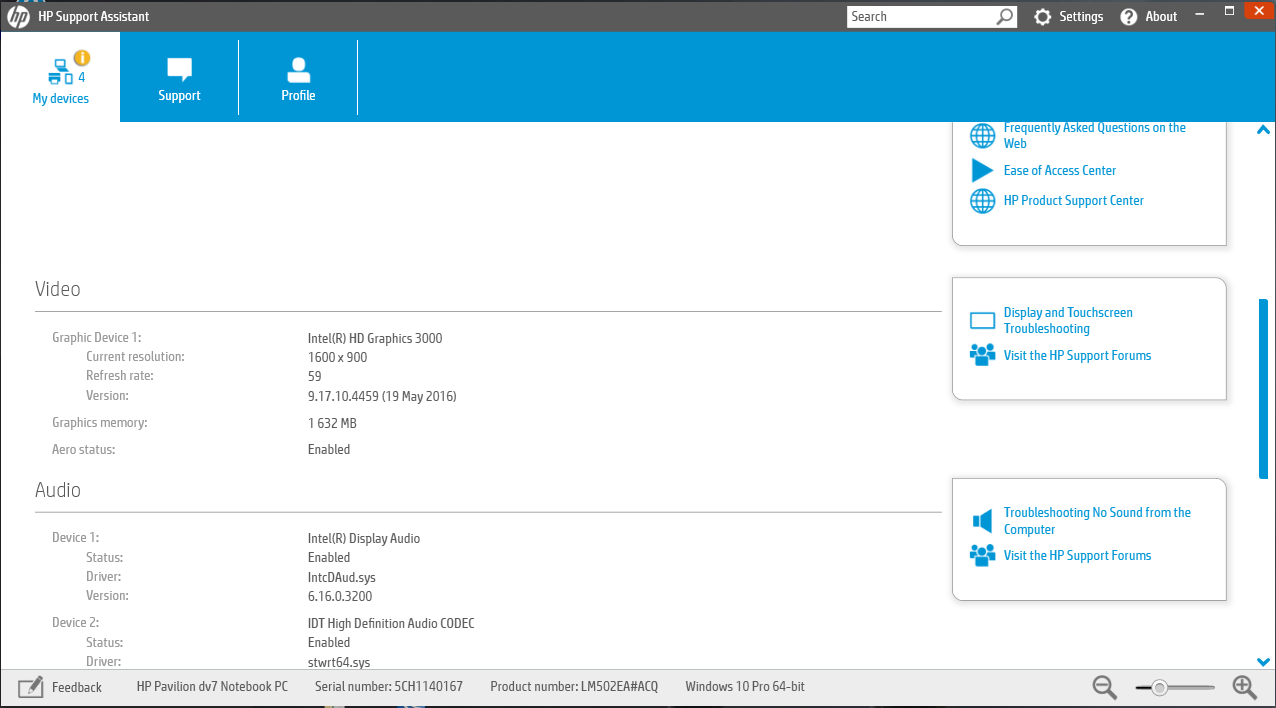Click the HP logo icon in title bar
Image resolution: width=1276 pixels, height=708 pixels.
18,16
